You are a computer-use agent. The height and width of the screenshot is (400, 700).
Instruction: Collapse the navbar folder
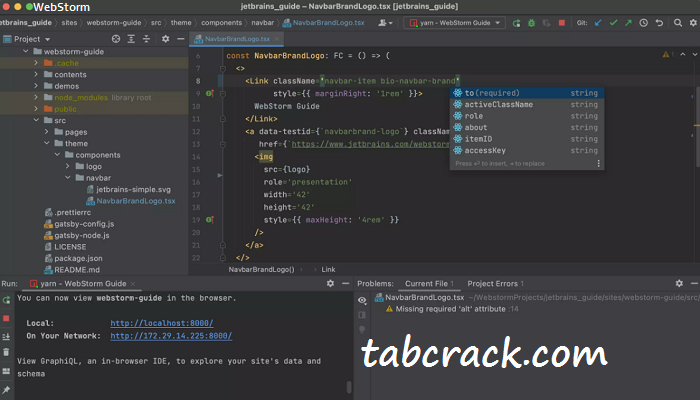click(x=67, y=178)
